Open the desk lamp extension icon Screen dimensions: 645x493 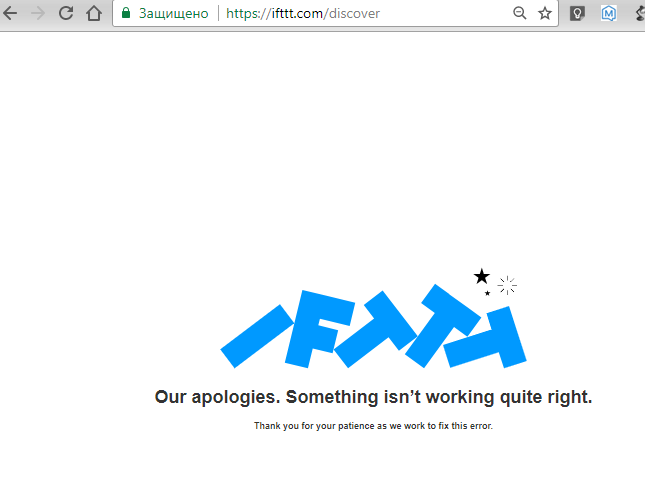(x=640, y=14)
